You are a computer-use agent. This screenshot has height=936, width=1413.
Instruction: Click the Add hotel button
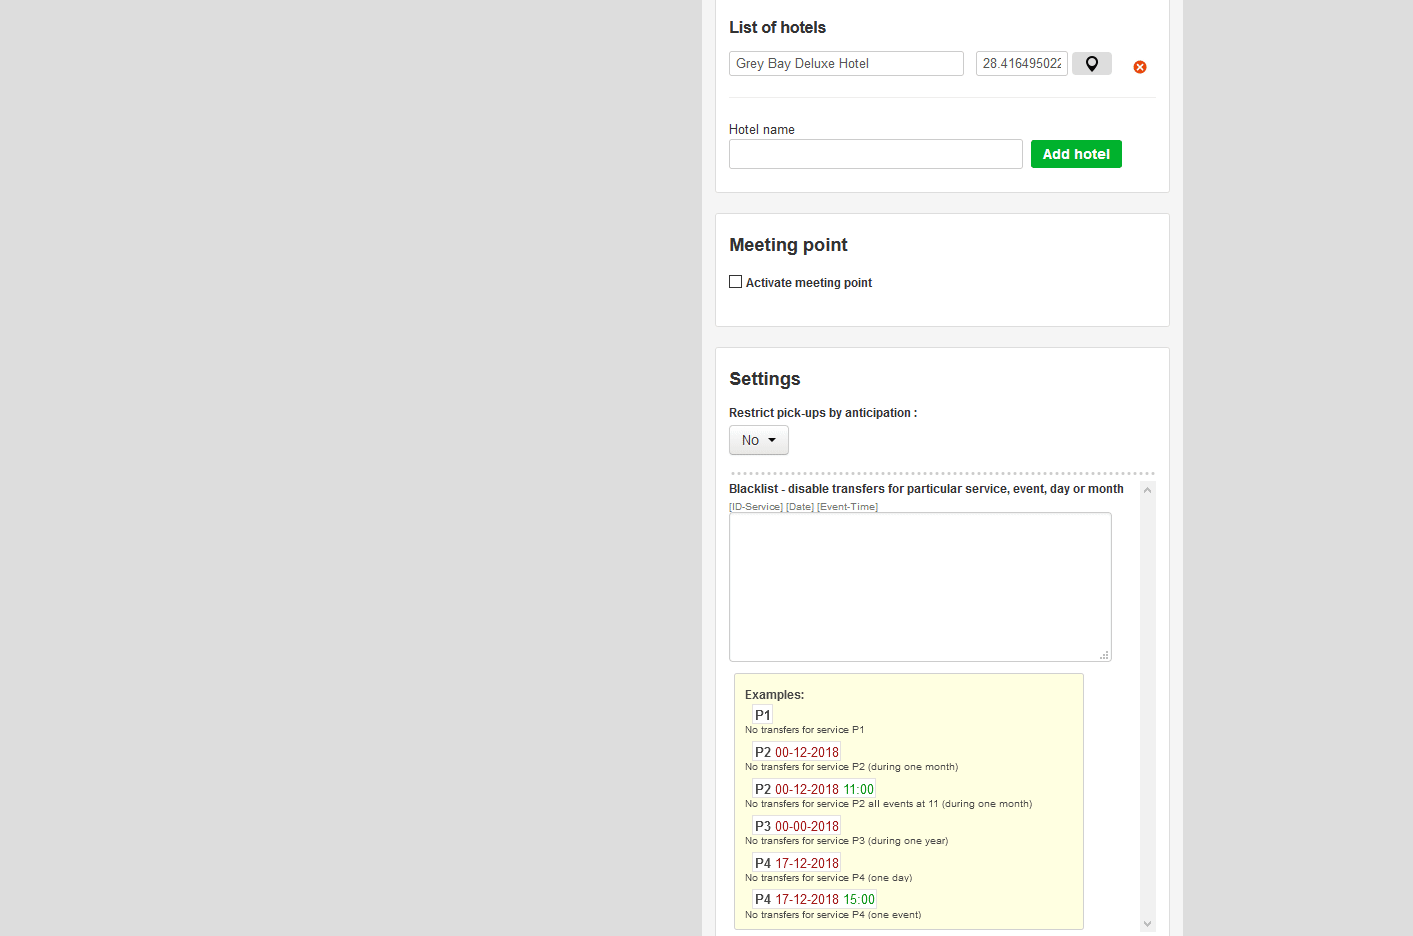1075,154
